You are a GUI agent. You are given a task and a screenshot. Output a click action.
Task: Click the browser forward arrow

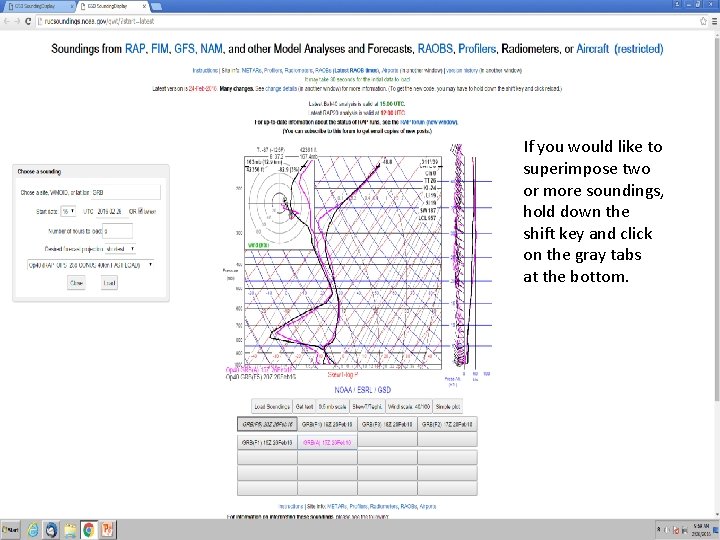point(17,22)
